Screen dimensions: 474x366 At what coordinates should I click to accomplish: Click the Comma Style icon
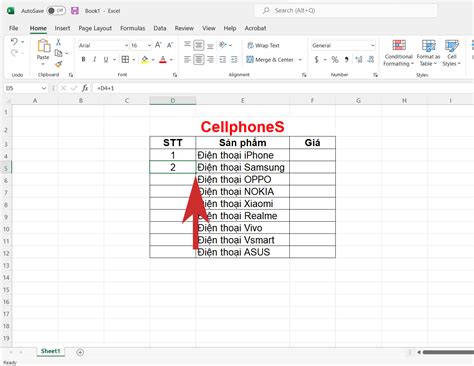[x=347, y=60]
